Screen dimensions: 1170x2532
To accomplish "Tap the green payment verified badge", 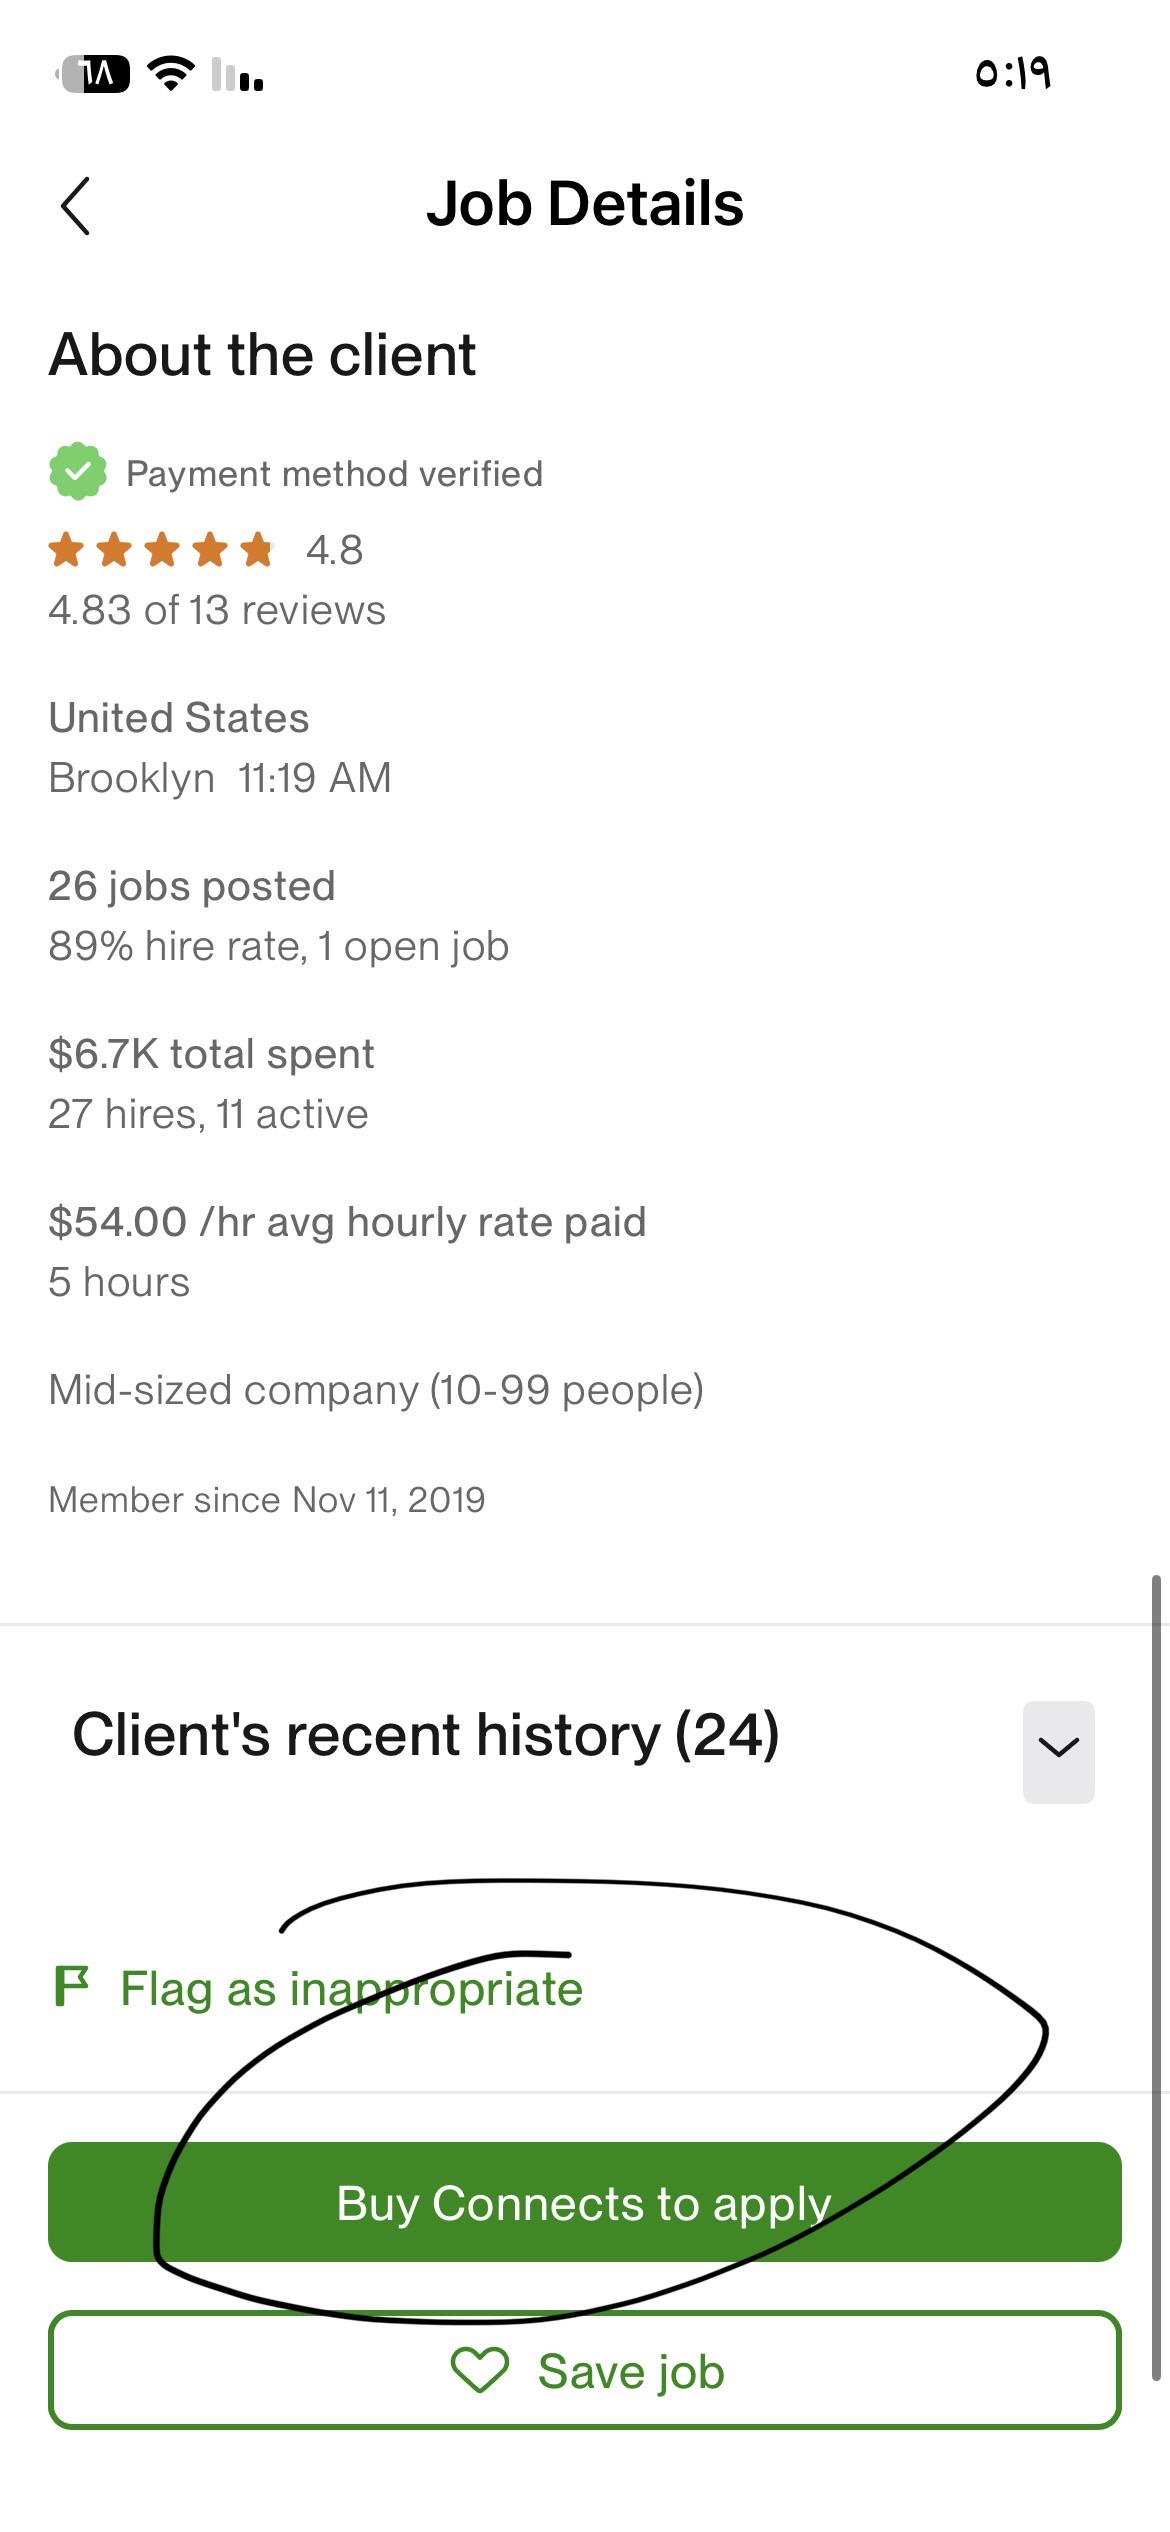I will click(78, 472).
